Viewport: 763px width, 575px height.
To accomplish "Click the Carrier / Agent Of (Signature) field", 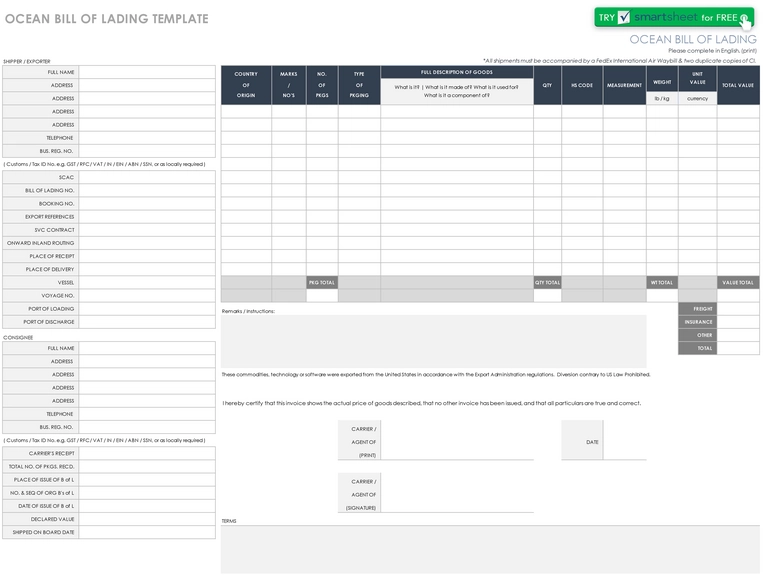I will coord(457,493).
